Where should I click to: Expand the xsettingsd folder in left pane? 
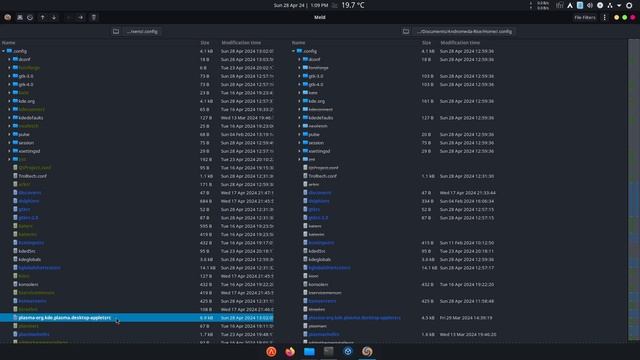coord(9,151)
